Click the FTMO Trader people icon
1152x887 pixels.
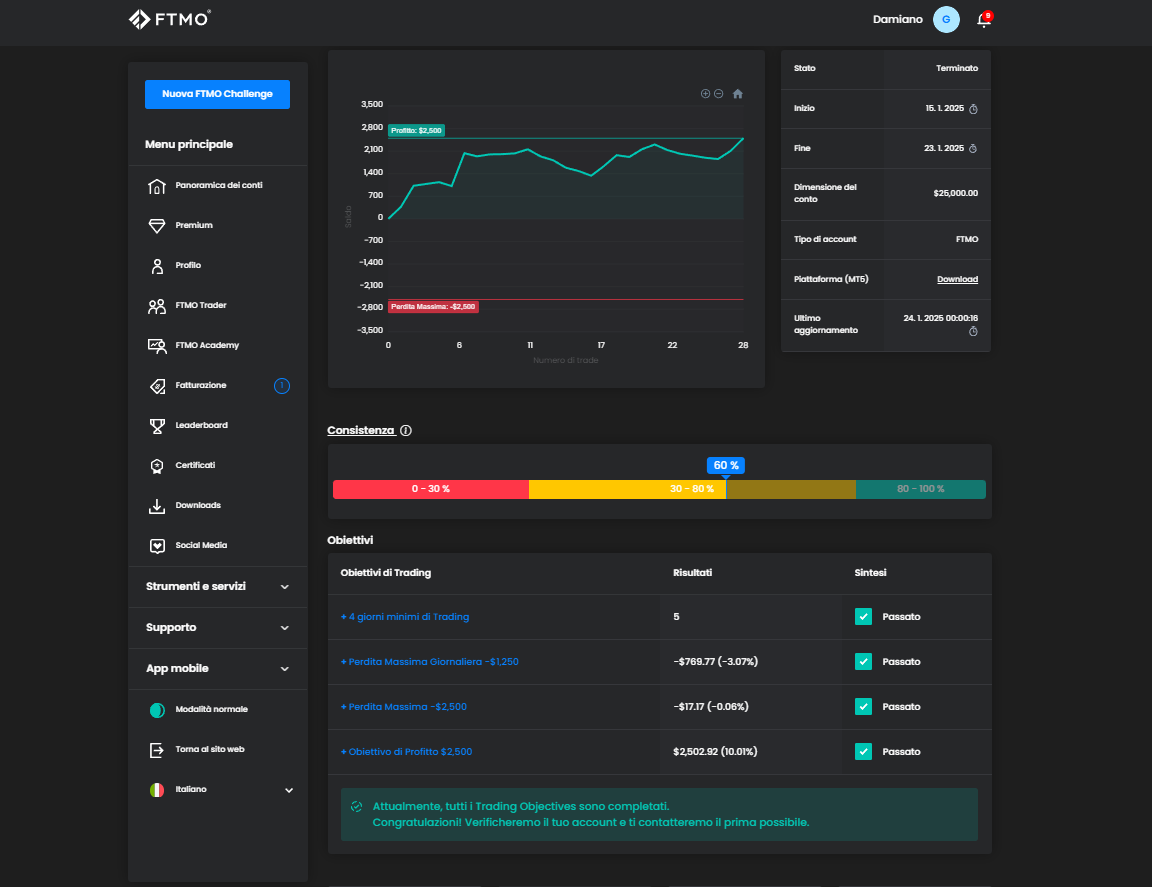tap(156, 306)
